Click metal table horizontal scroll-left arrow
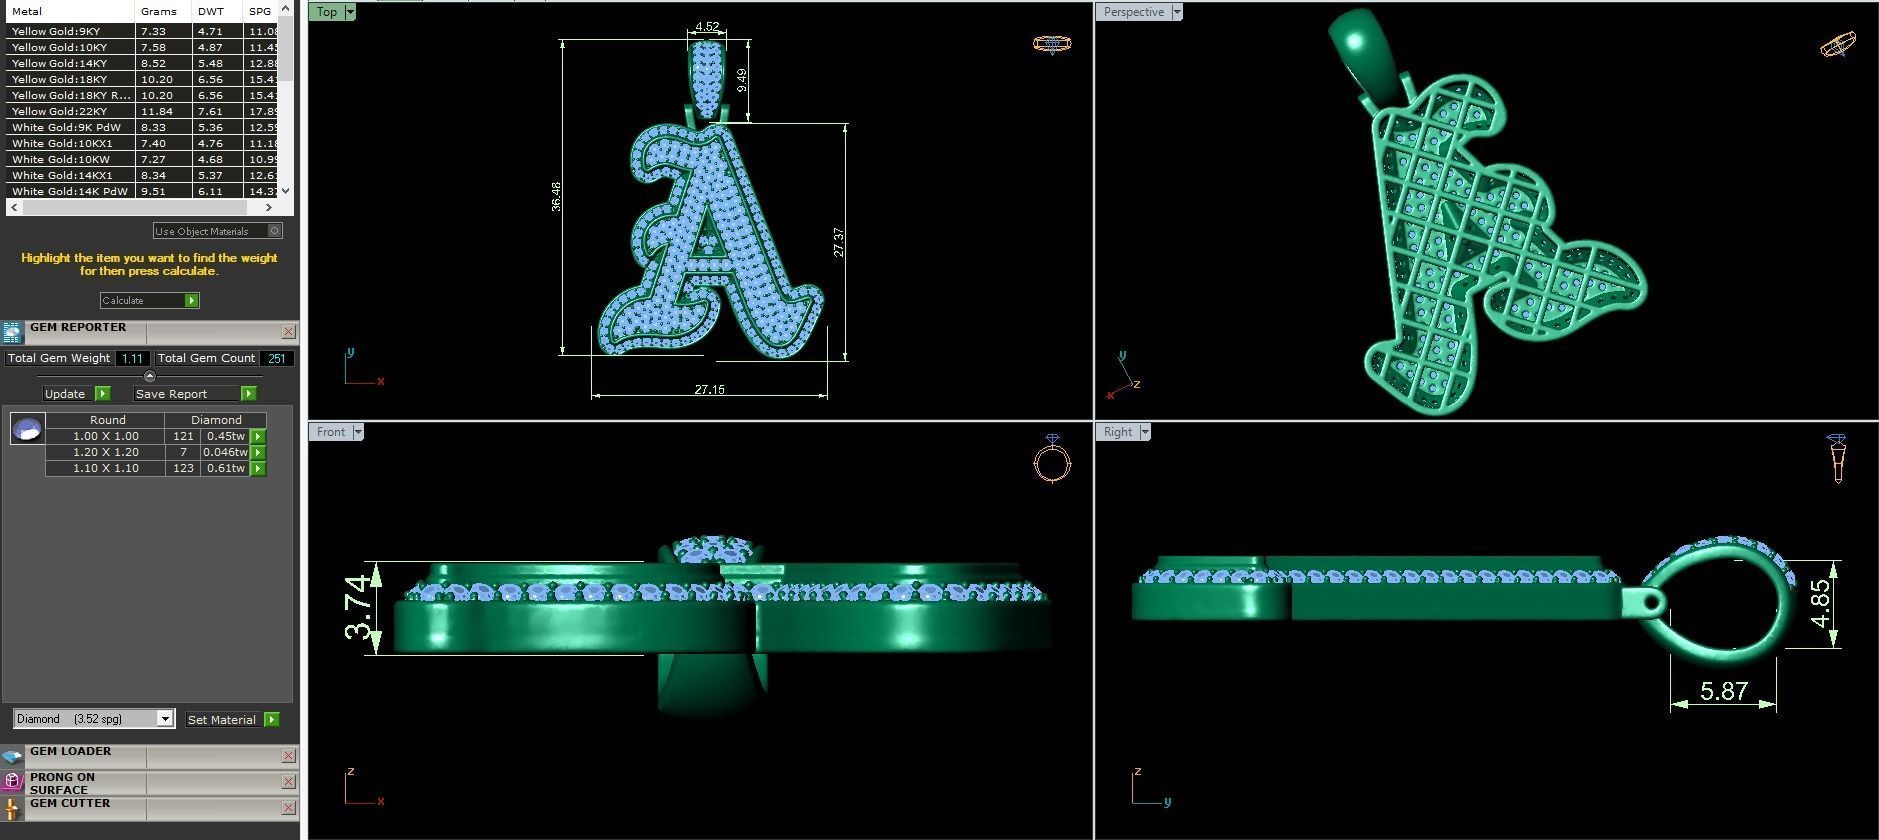Viewport: 1879px width, 840px height. click(x=13, y=207)
